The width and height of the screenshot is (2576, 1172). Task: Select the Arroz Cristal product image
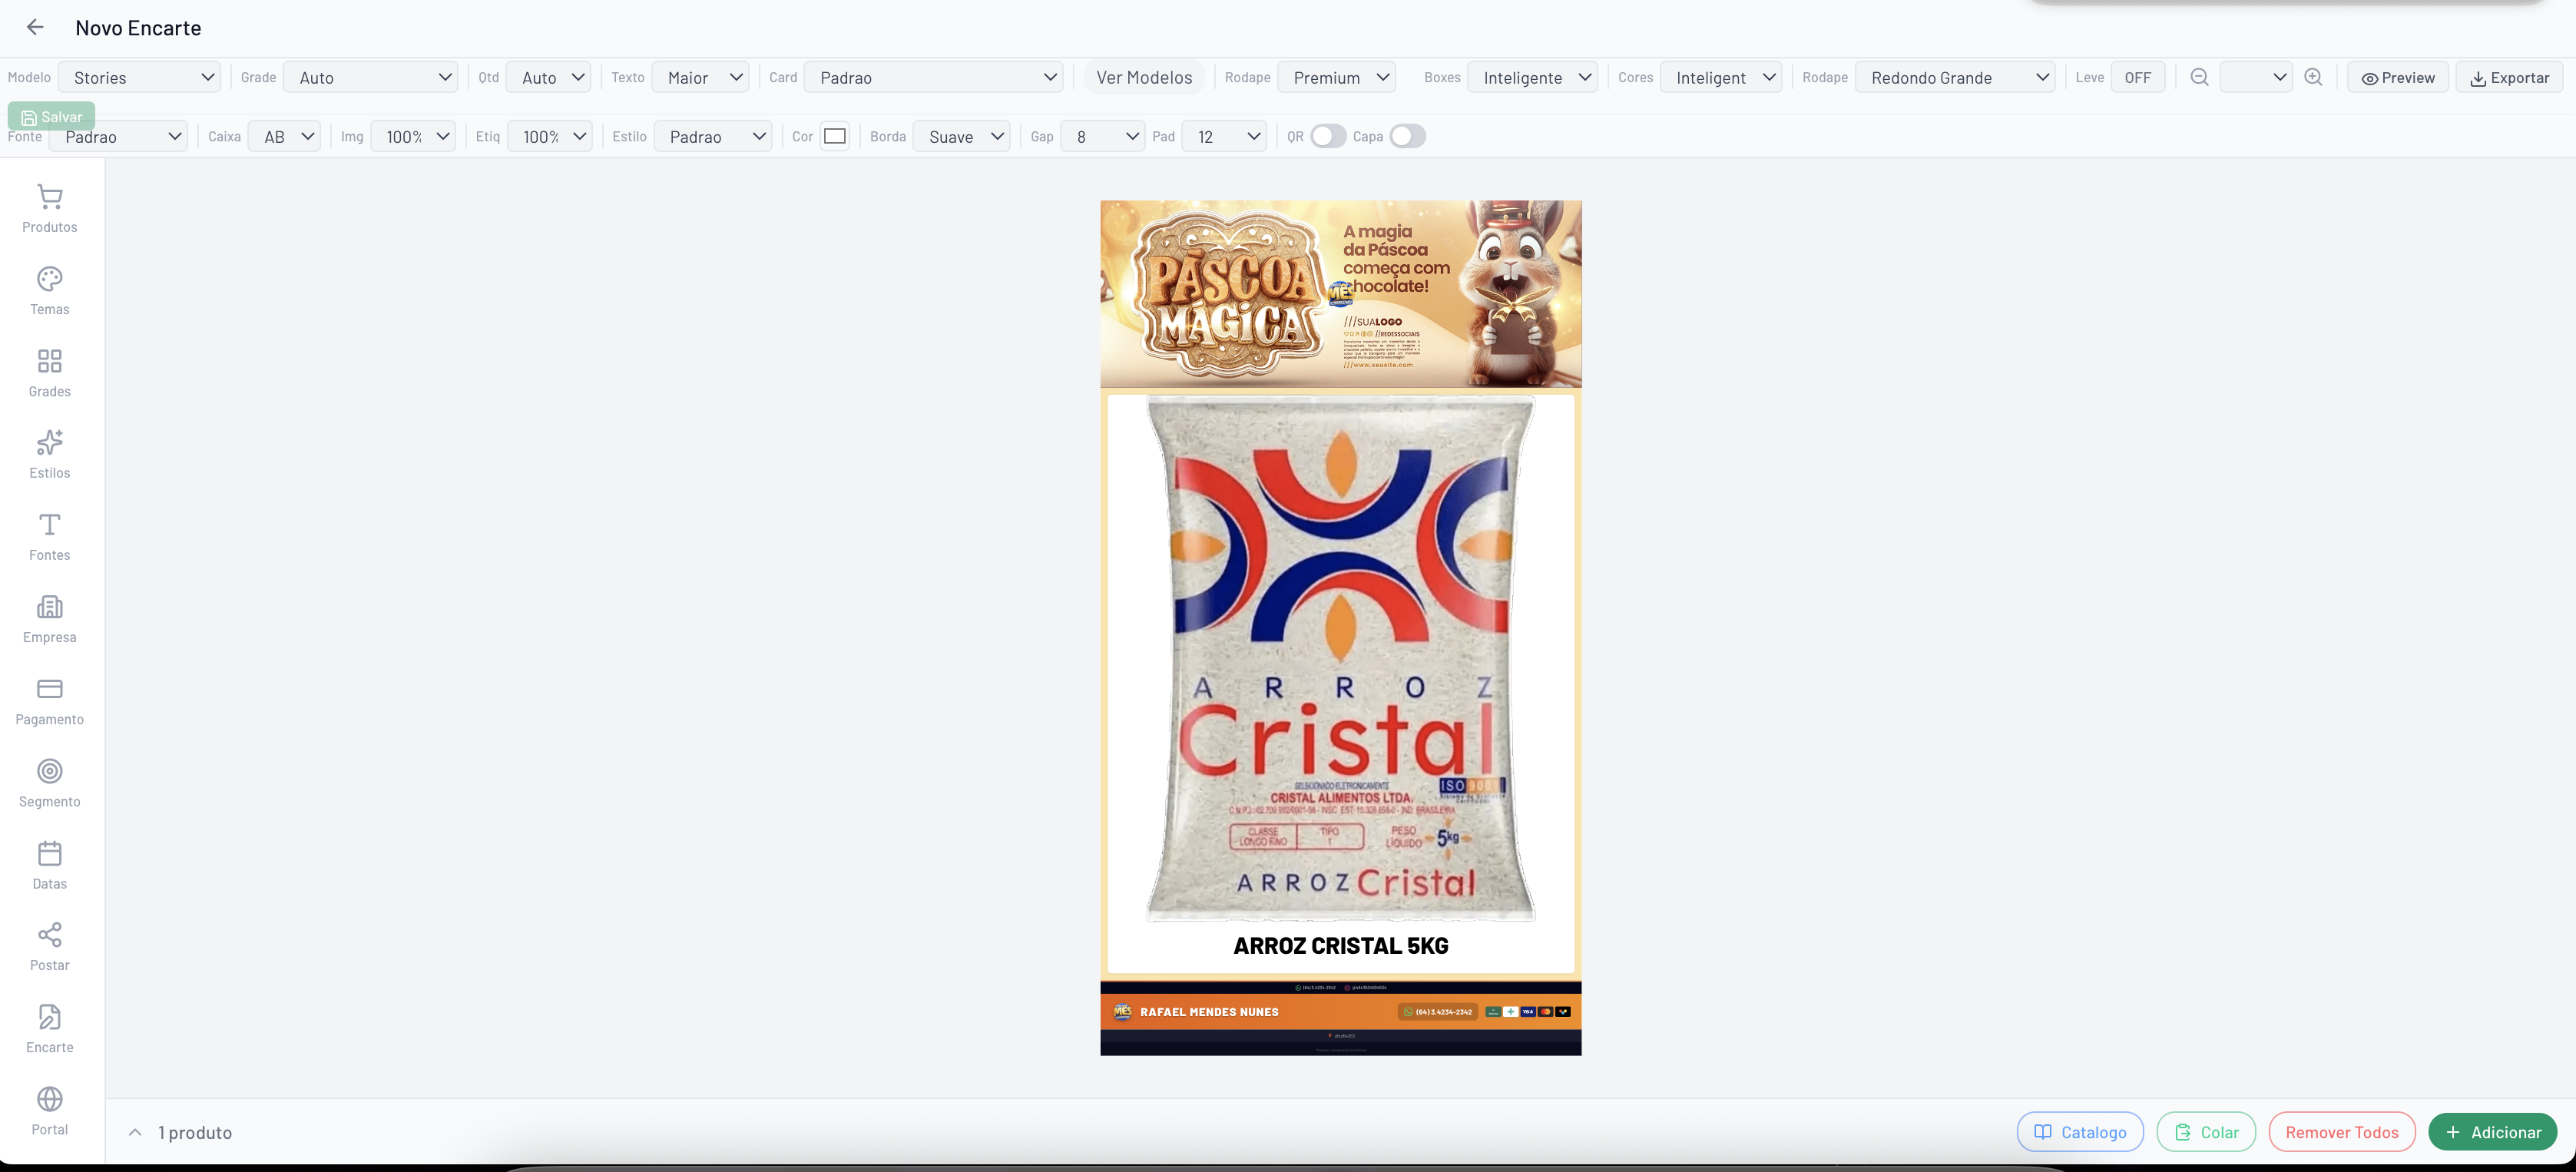[x=1341, y=658]
